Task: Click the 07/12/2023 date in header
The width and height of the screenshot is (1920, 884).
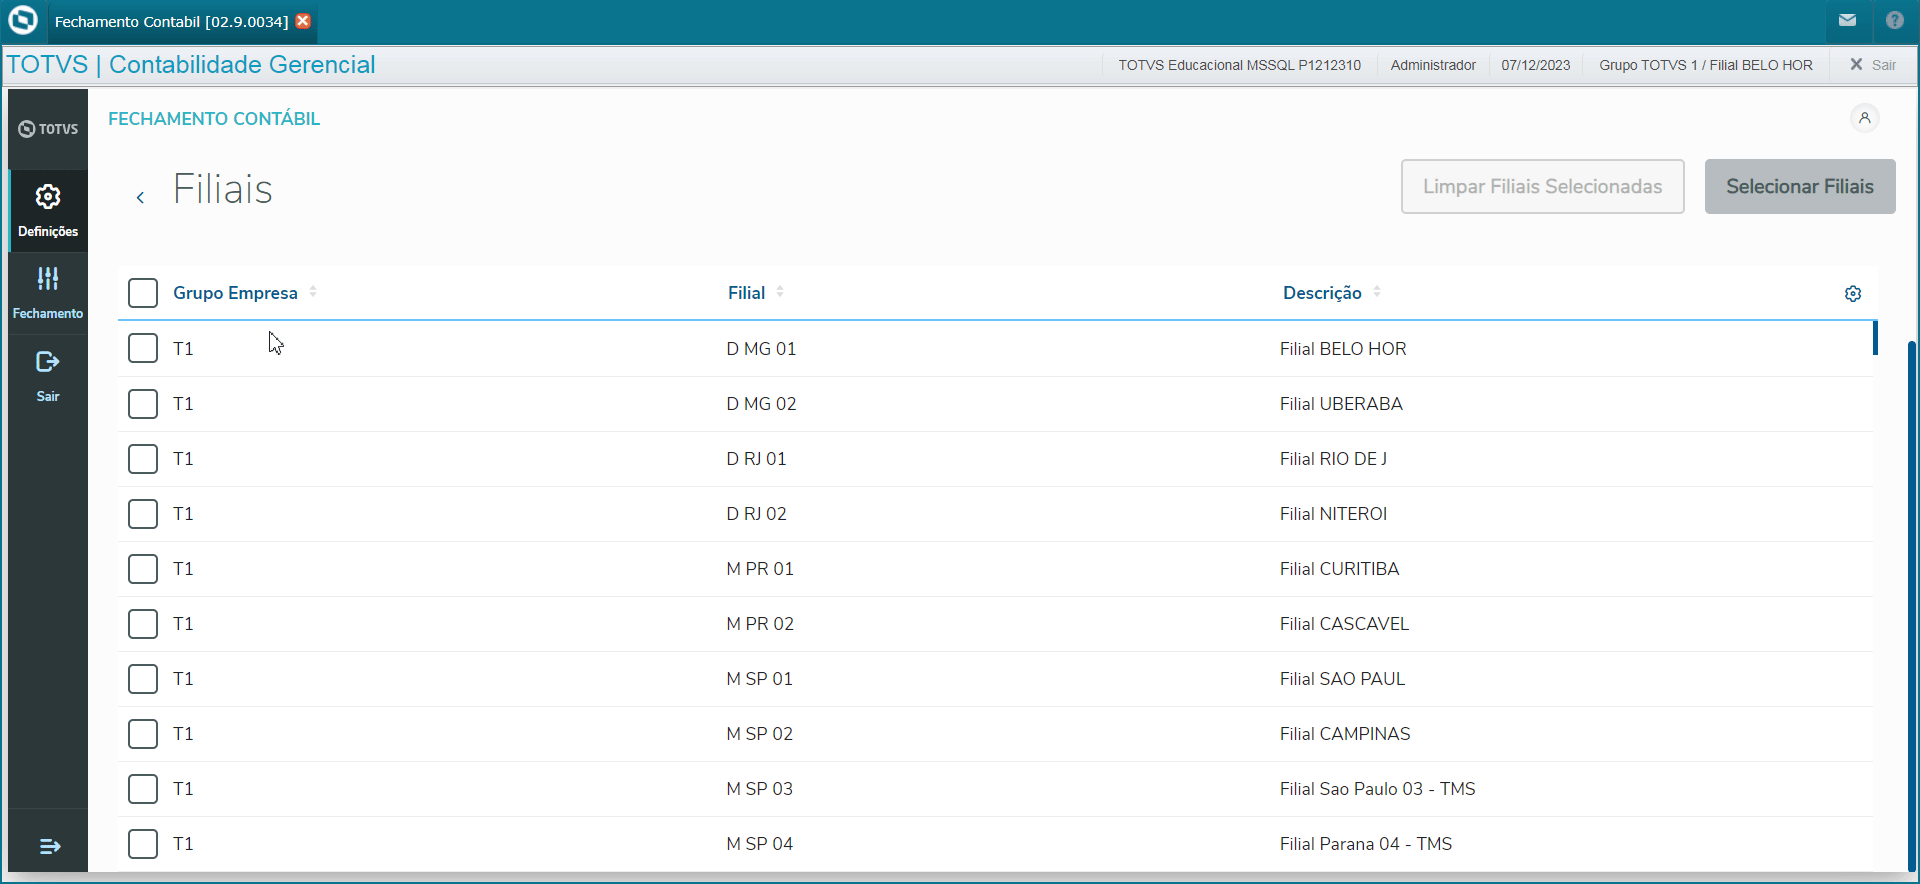Action: [x=1536, y=65]
